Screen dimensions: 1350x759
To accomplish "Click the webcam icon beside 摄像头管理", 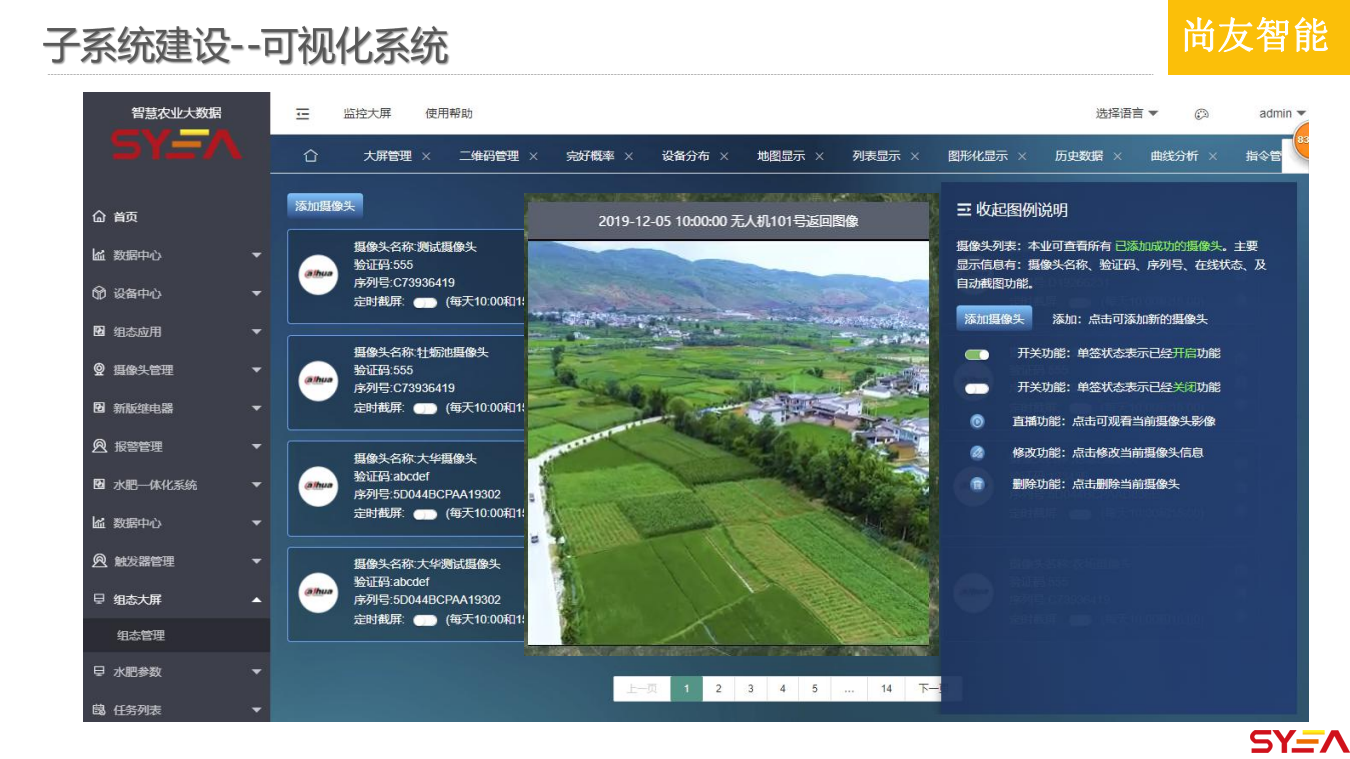I will click(99, 369).
